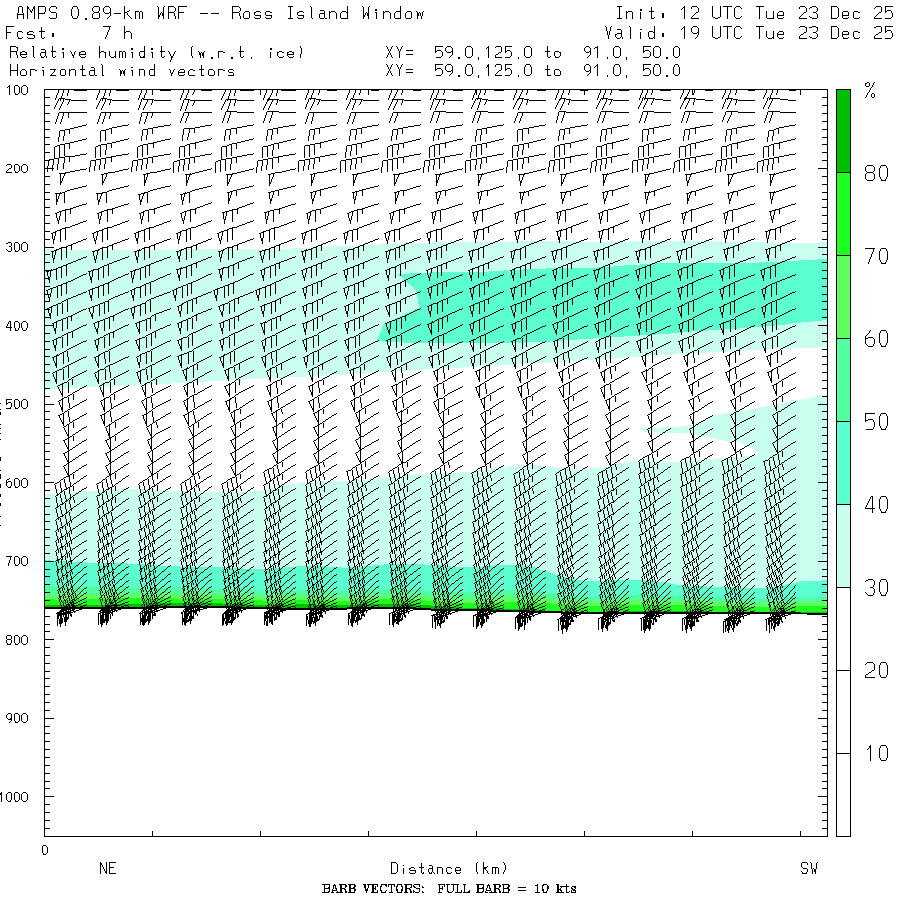The width and height of the screenshot is (900, 900).
Task: Click the Relative humidity (w.r.t. ice) label
Action: point(155,52)
